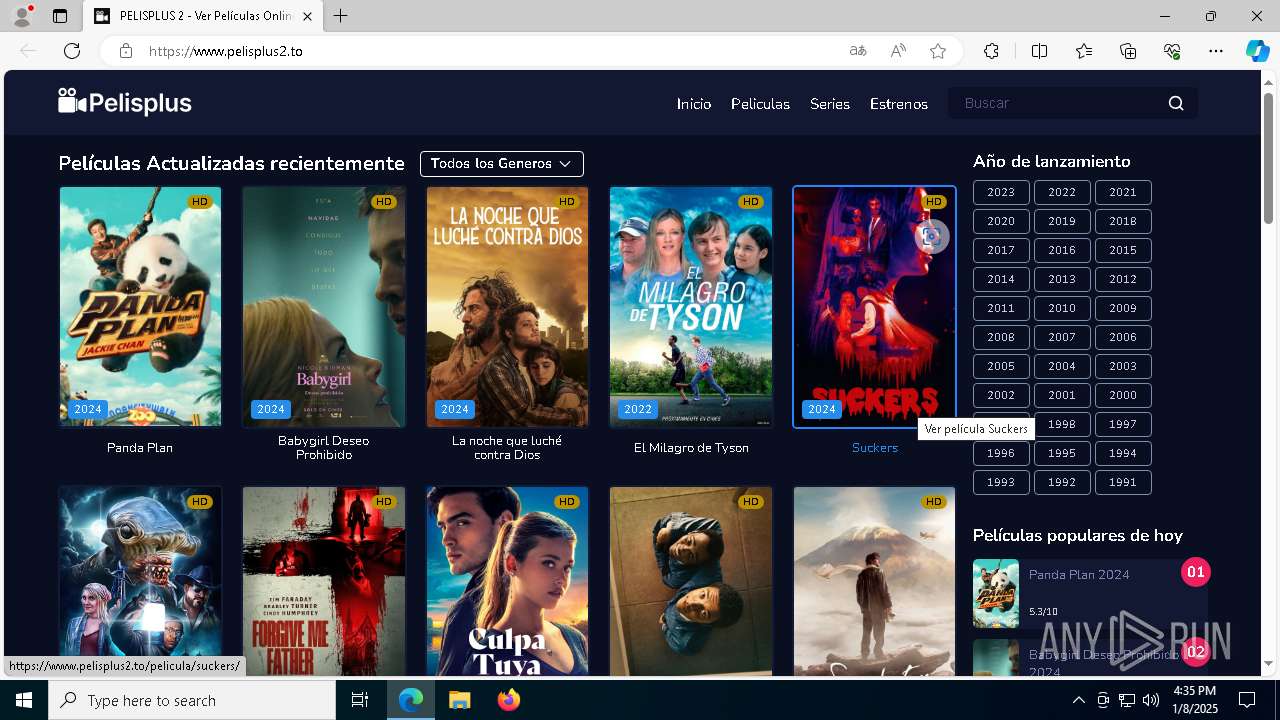This screenshot has height=720, width=1280.
Task: Filter by year 2021
Action: click(1123, 192)
